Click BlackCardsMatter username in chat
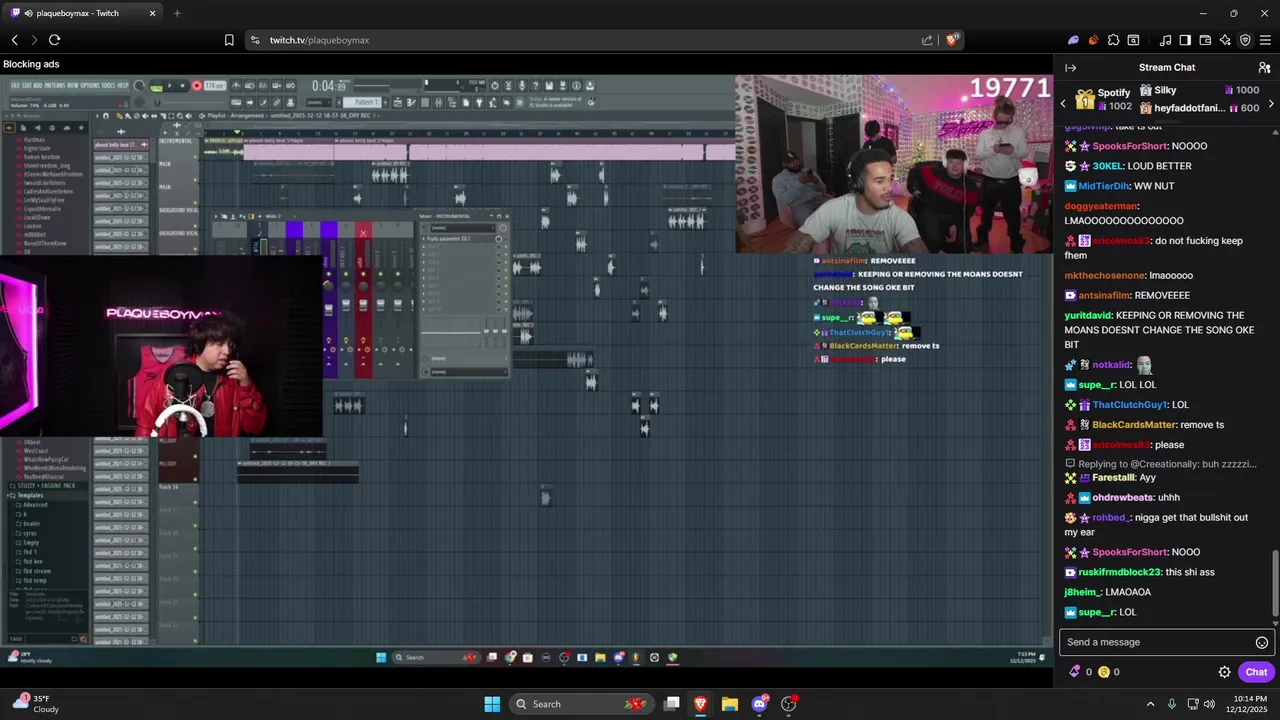Viewport: 1280px width, 720px height. [x=1134, y=425]
